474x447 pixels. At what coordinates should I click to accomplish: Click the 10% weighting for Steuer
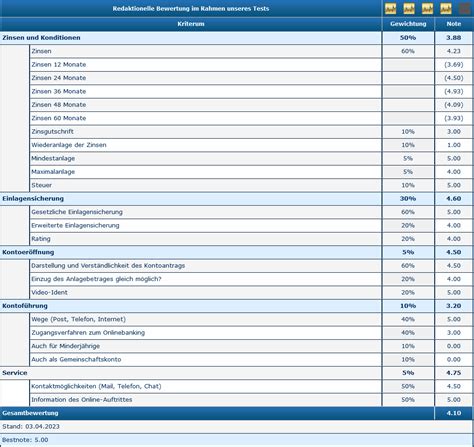pos(408,185)
